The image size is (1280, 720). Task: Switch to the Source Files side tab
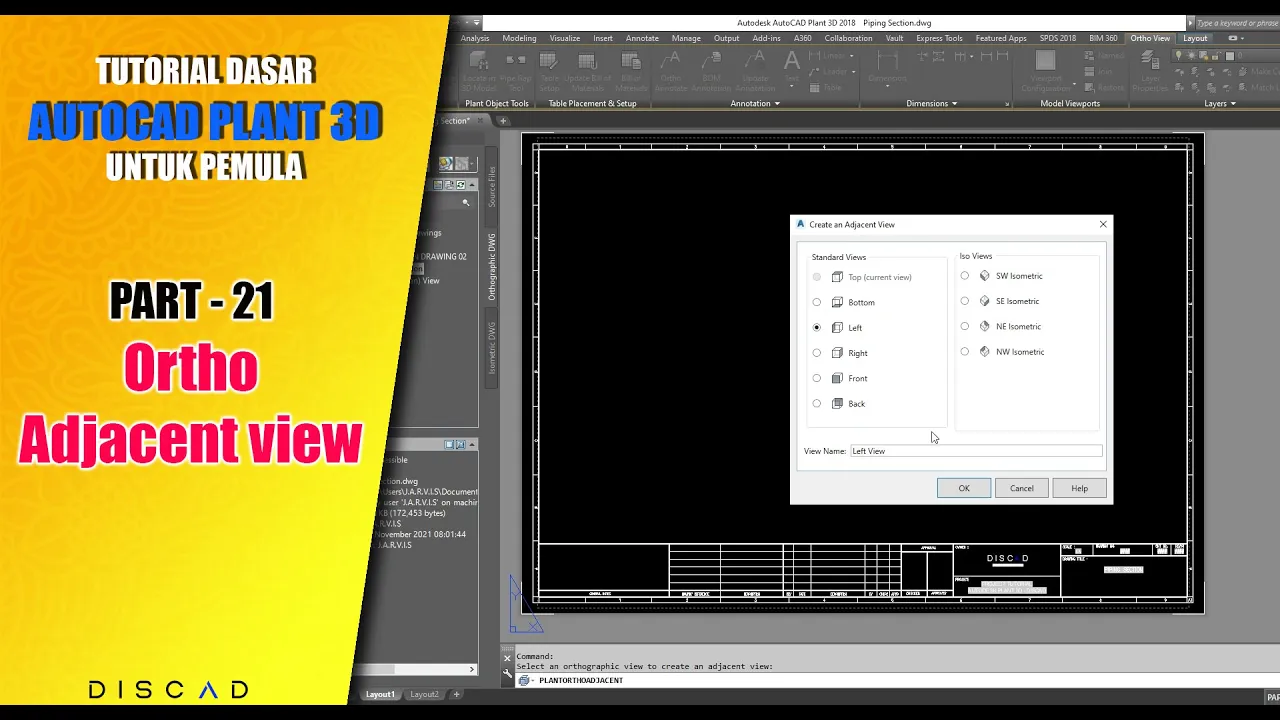click(491, 187)
